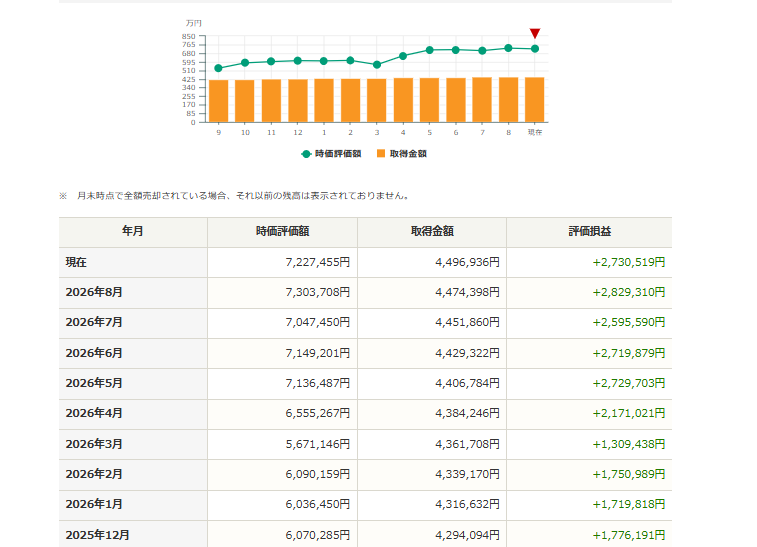Click the 取得金額 legend label

pyautogui.click(x=408, y=154)
